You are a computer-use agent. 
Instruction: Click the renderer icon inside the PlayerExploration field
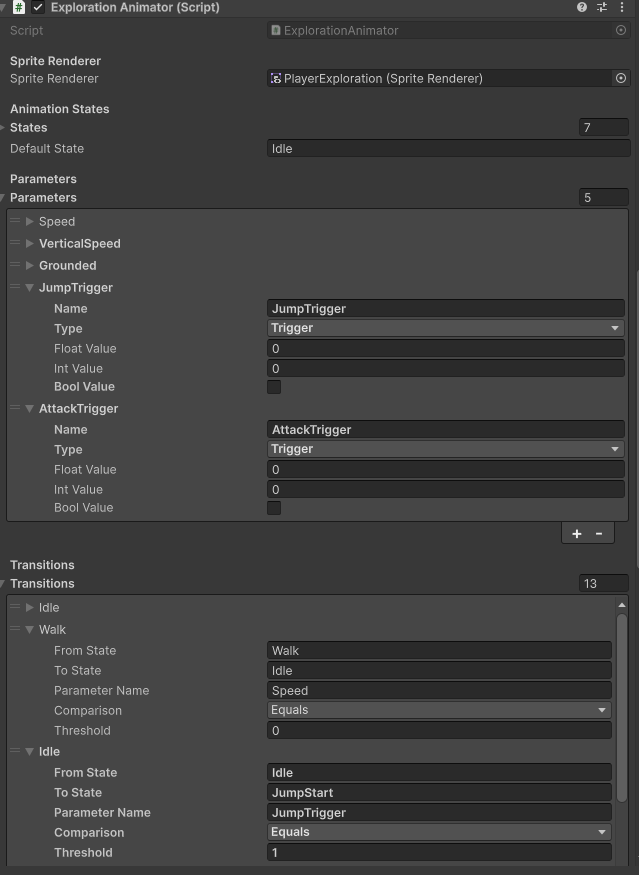pos(276,77)
